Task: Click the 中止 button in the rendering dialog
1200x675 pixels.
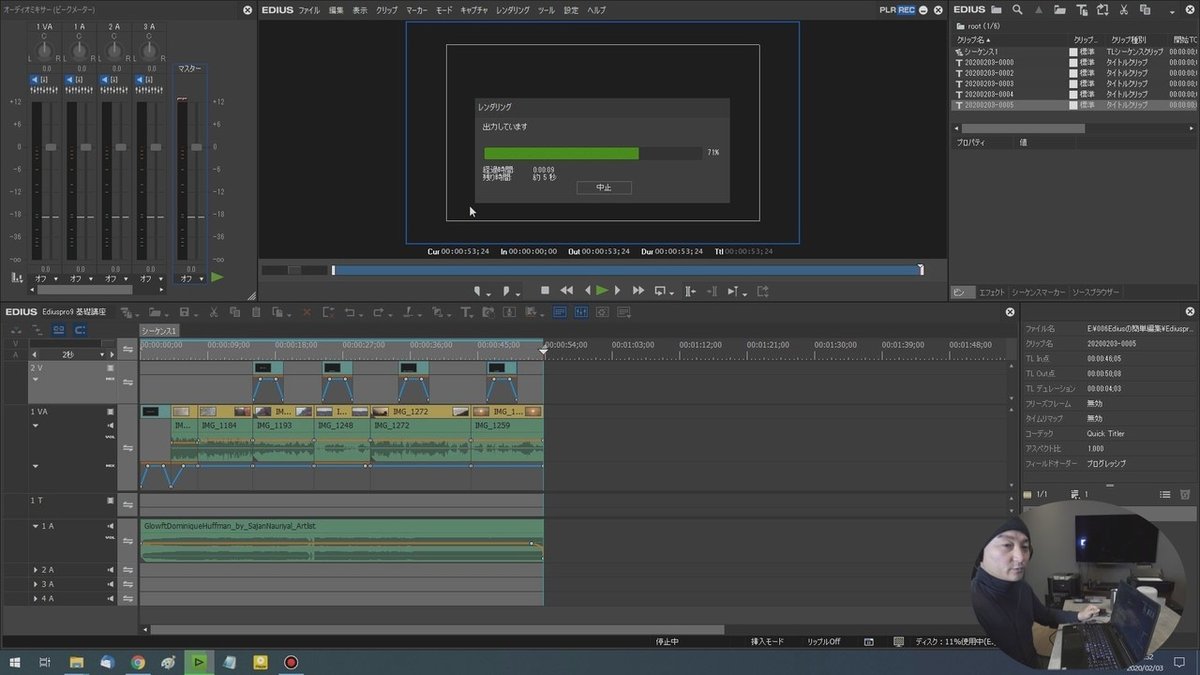Action: coord(604,187)
